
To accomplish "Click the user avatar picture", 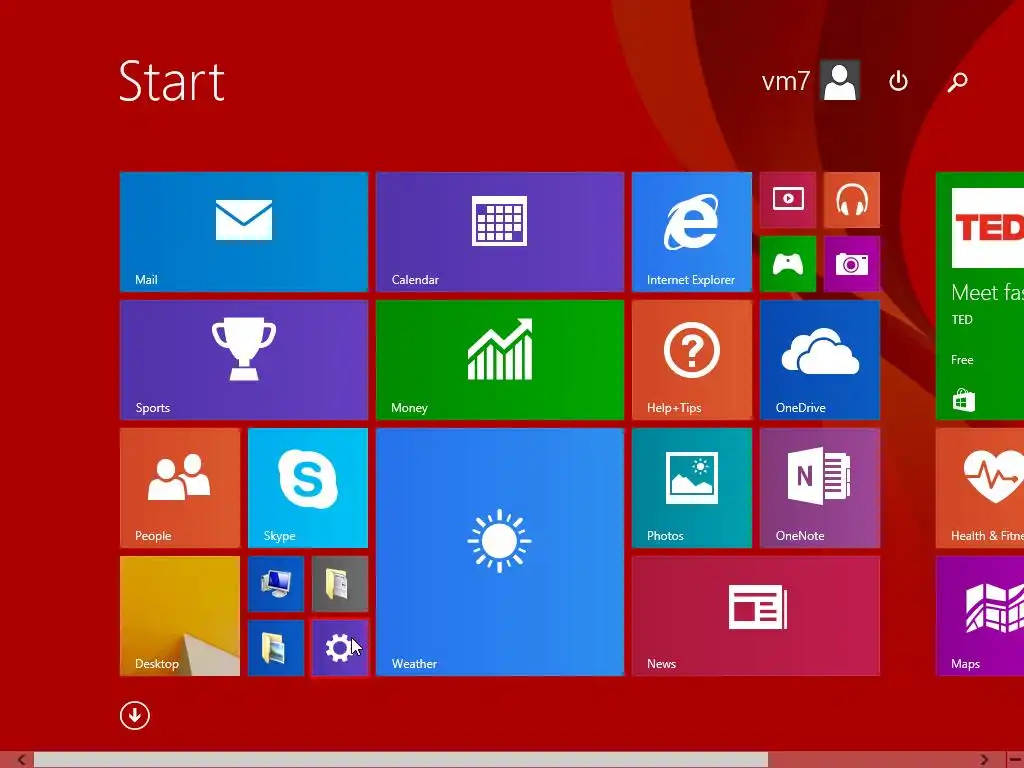I will (840, 81).
